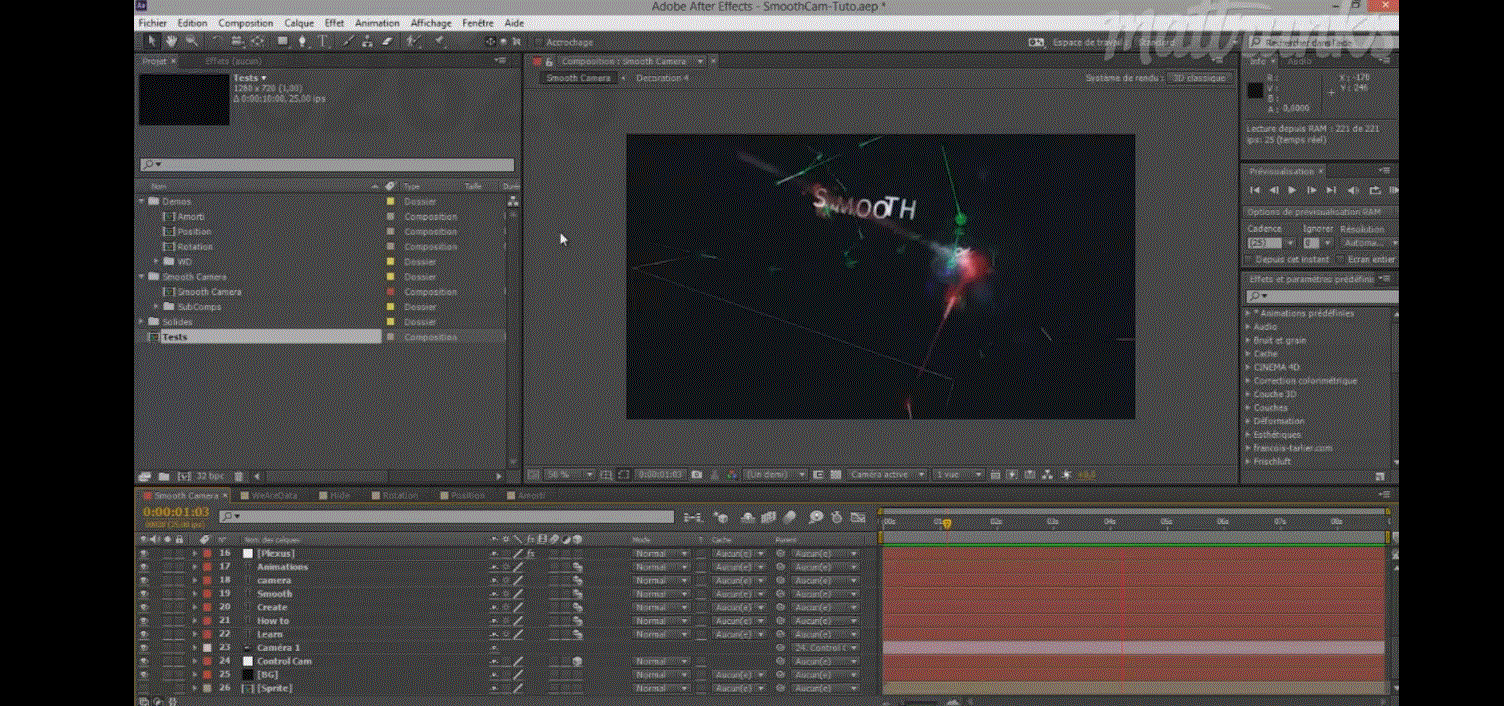The image size is (1504, 706).
Task: Select the Clone Stamp tool
Action: tap(367, 42)
